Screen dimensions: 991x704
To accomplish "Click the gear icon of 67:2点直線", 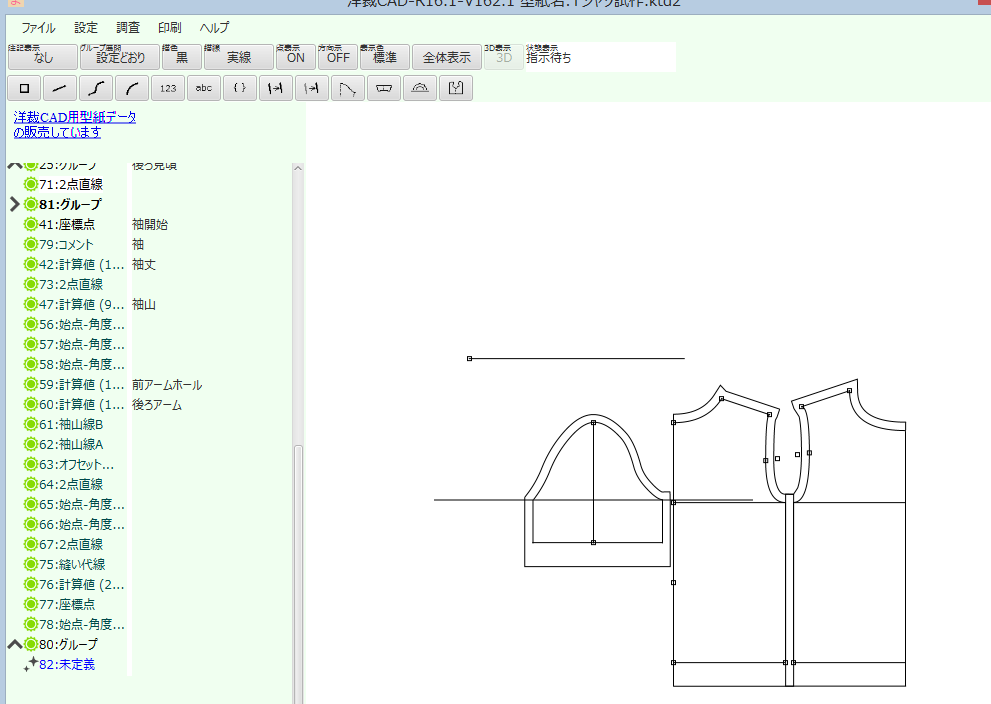I will 30,544.
